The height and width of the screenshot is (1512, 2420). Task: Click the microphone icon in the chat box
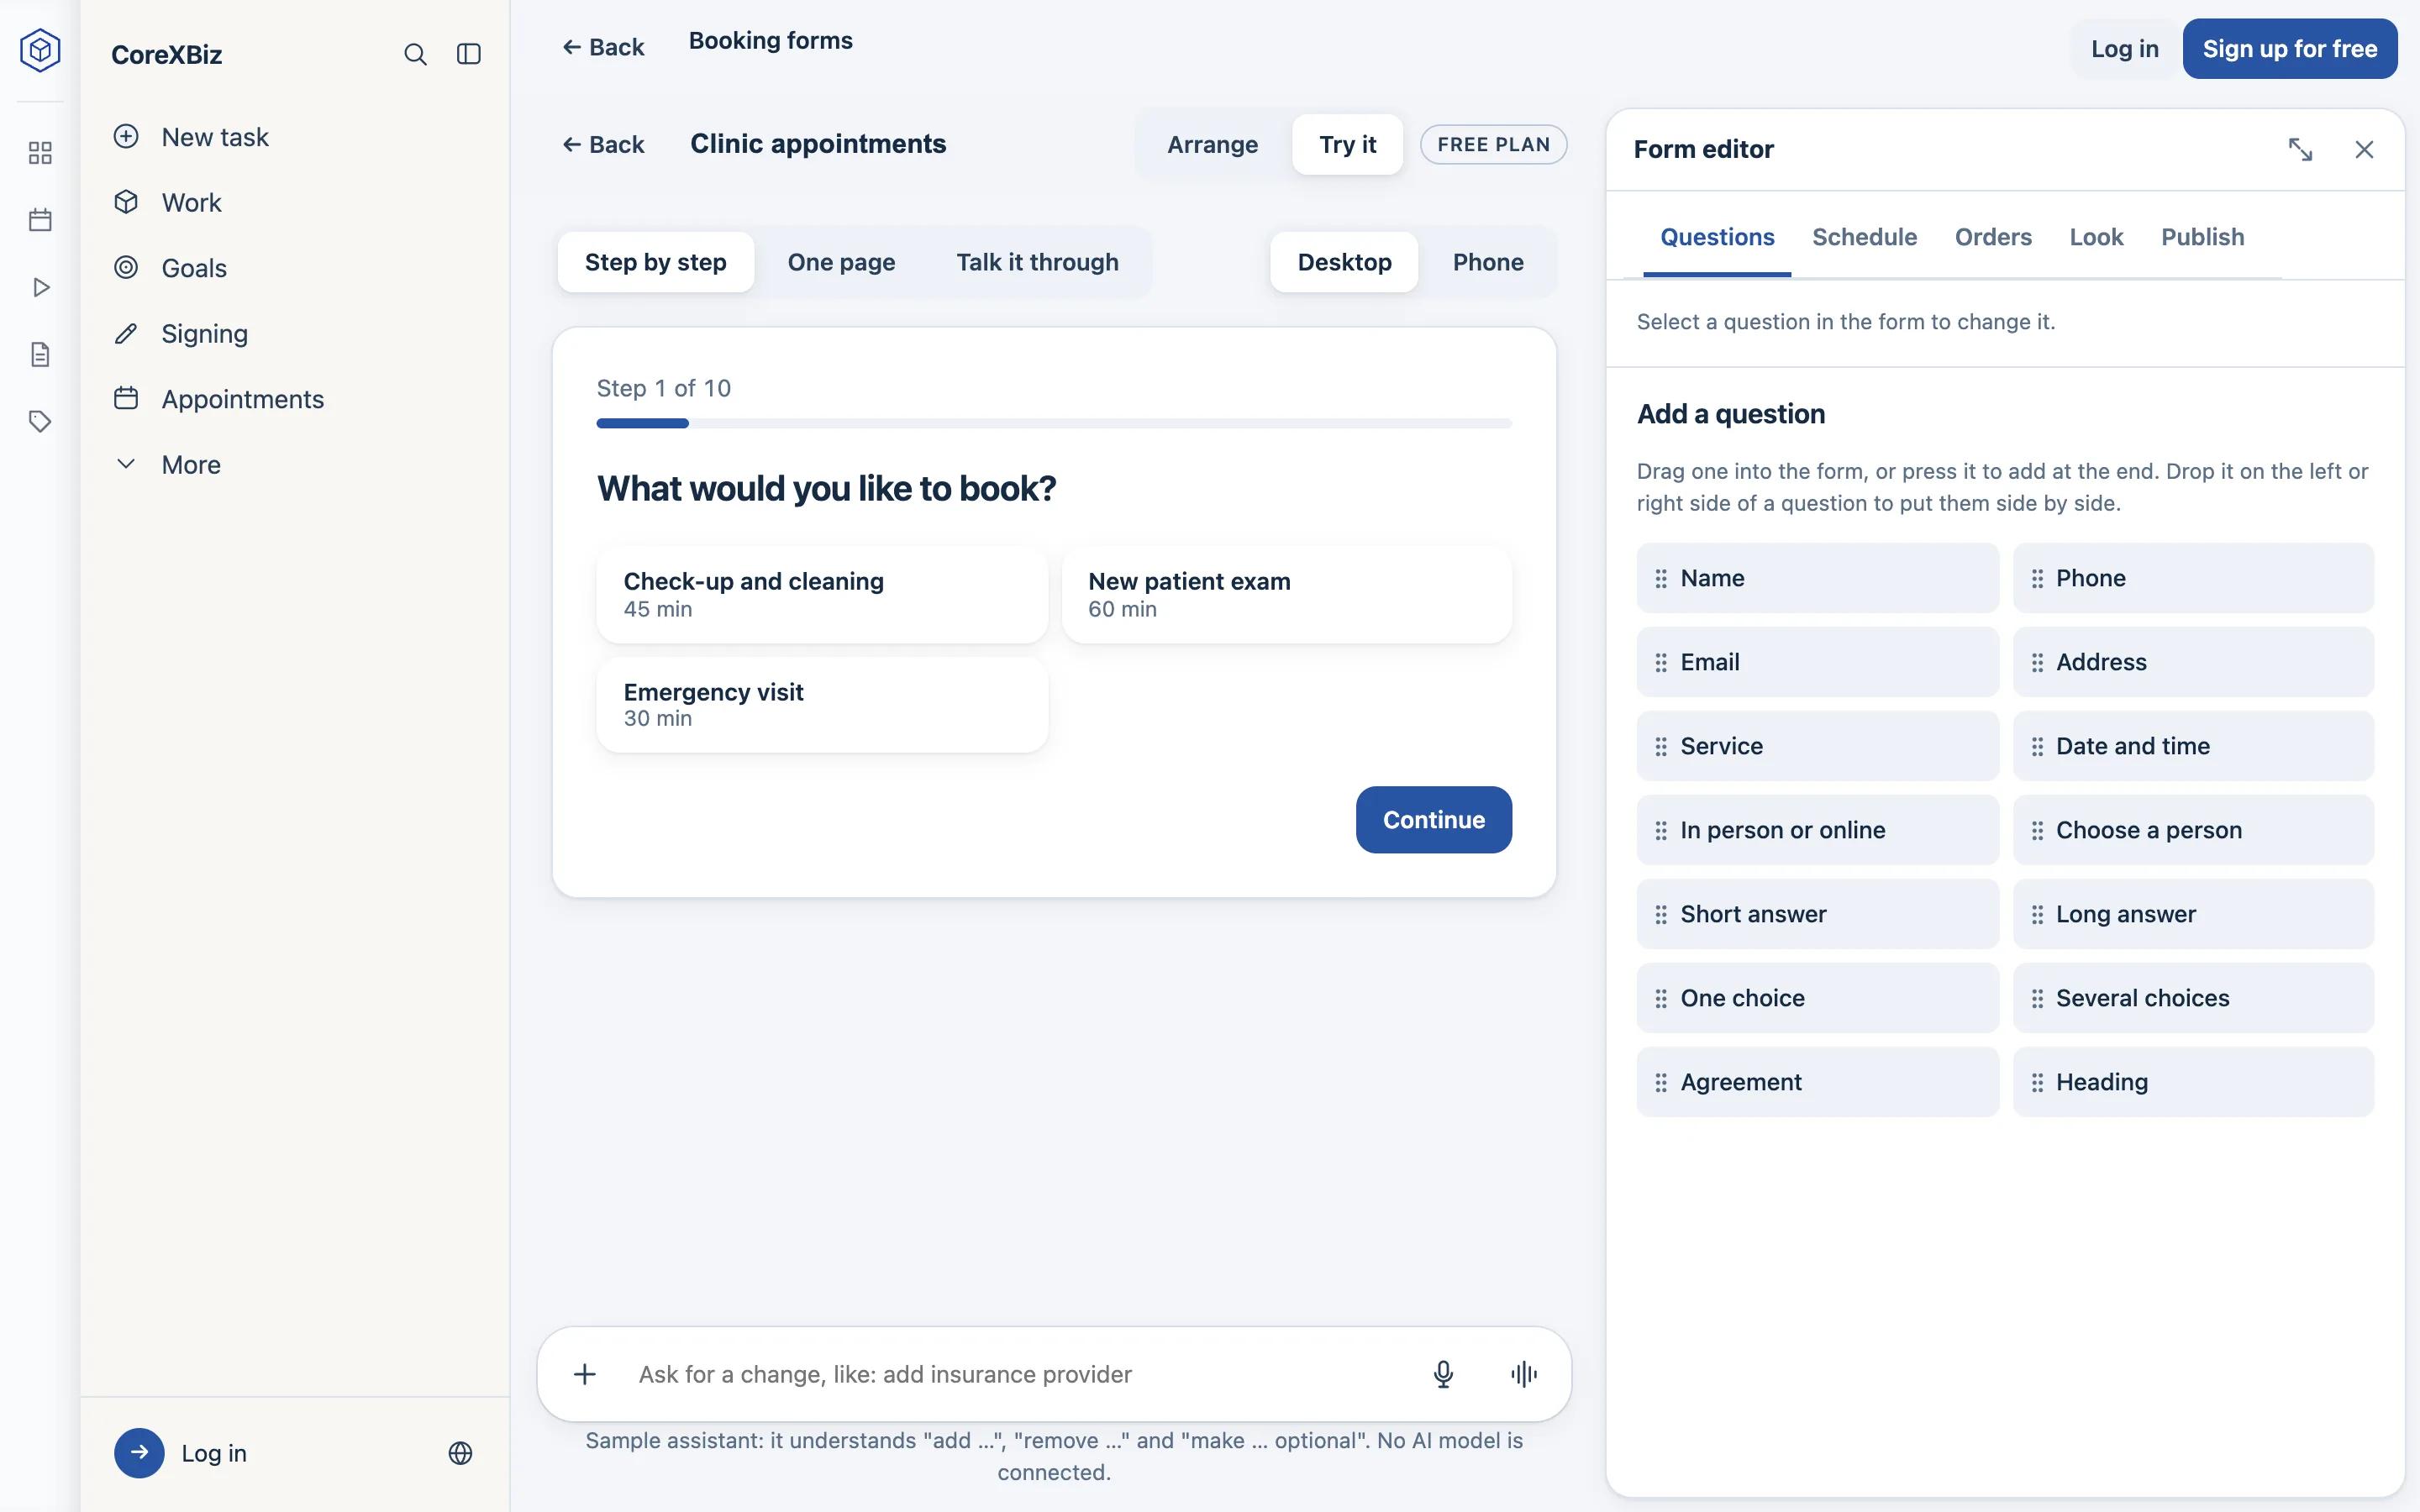pos(1443,1374)
